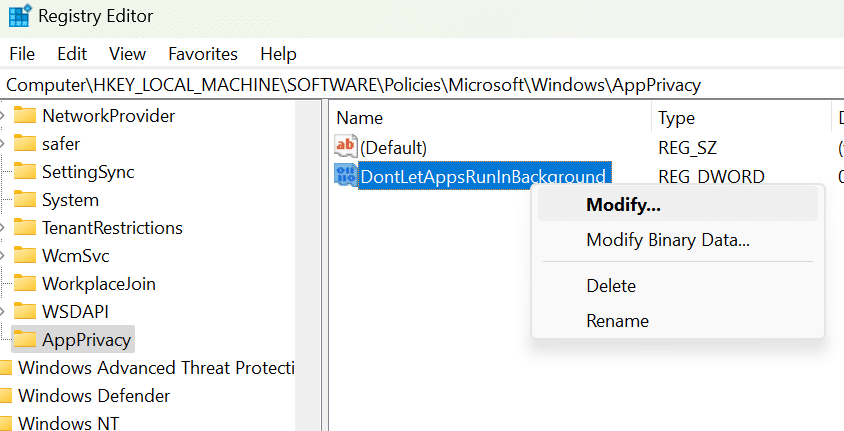Click the REG_DWORD type cell

711,176
